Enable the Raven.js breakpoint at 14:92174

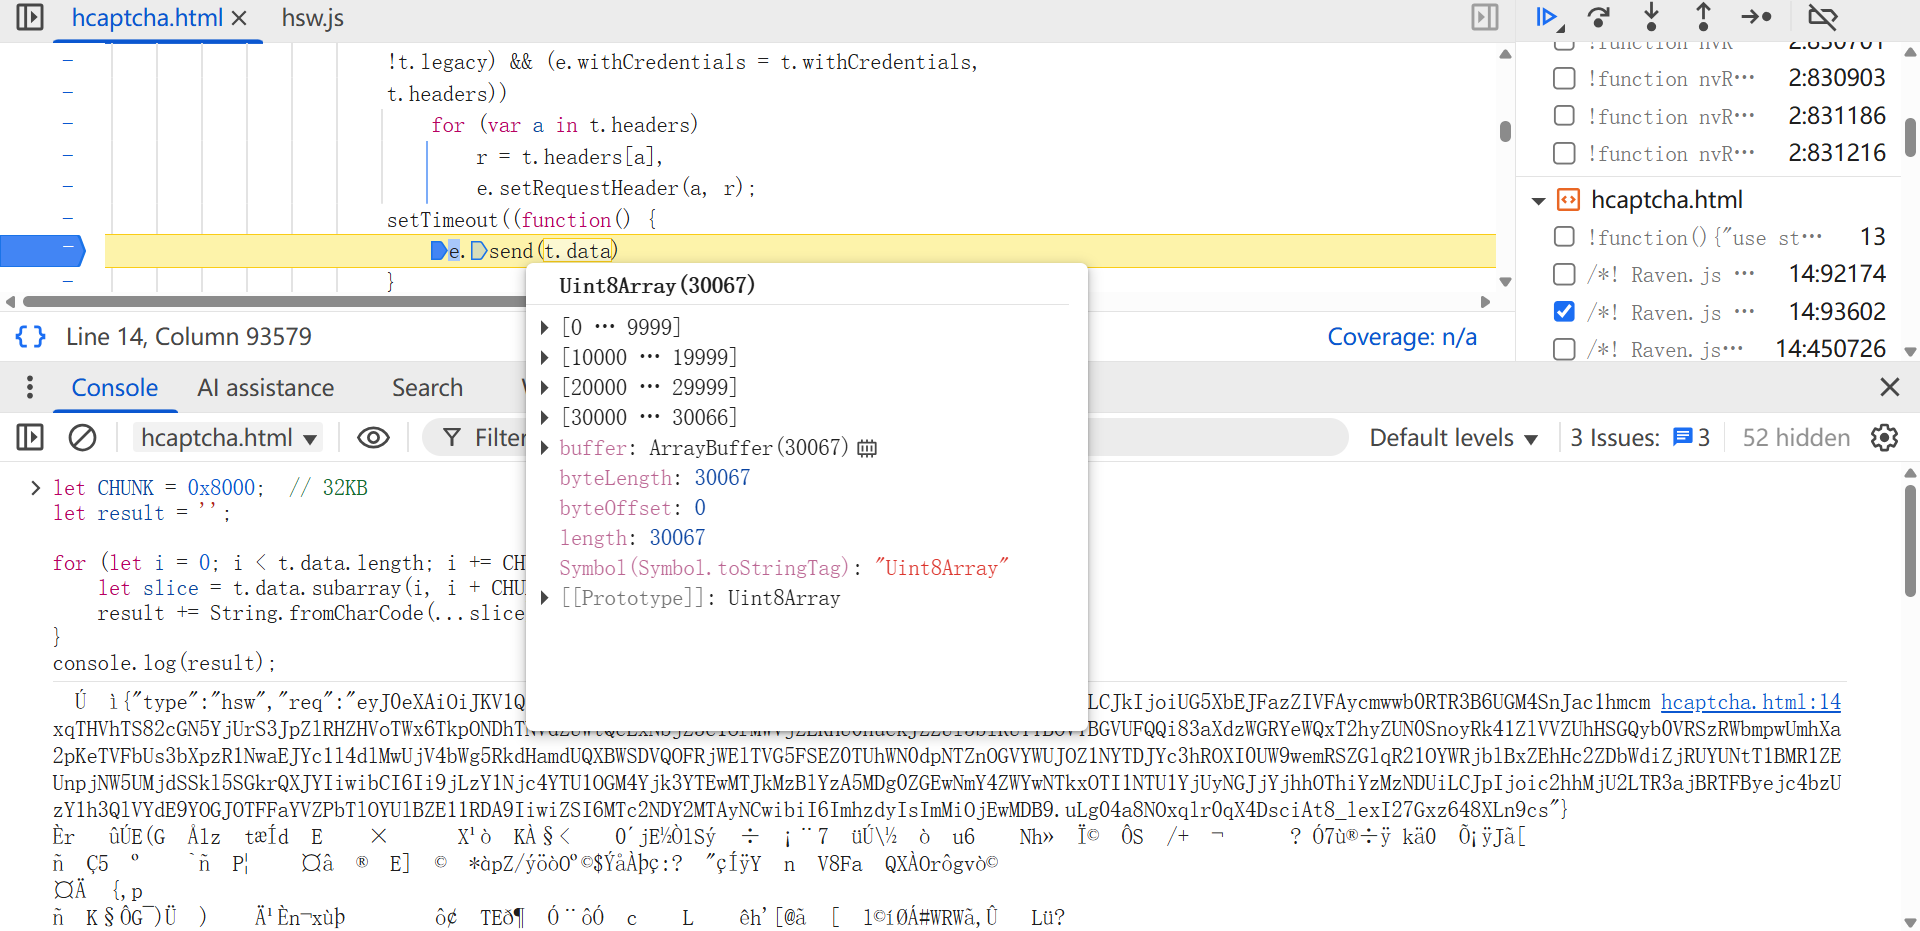pos(1564,274)
